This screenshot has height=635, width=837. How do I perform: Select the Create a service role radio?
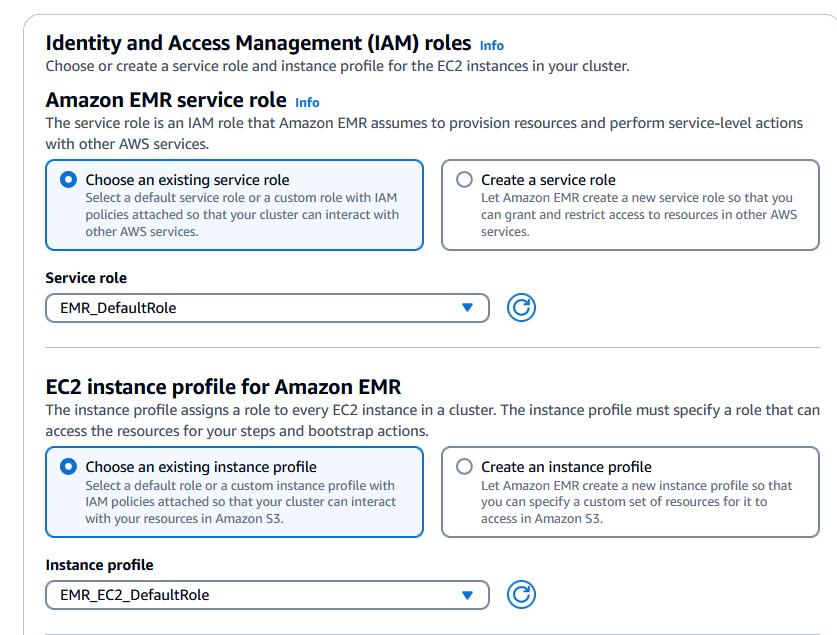coord(464,180)
